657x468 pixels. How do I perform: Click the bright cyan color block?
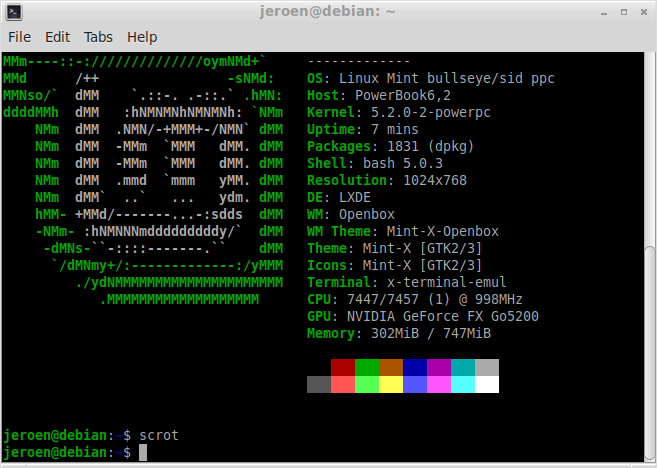coord(463,384)
